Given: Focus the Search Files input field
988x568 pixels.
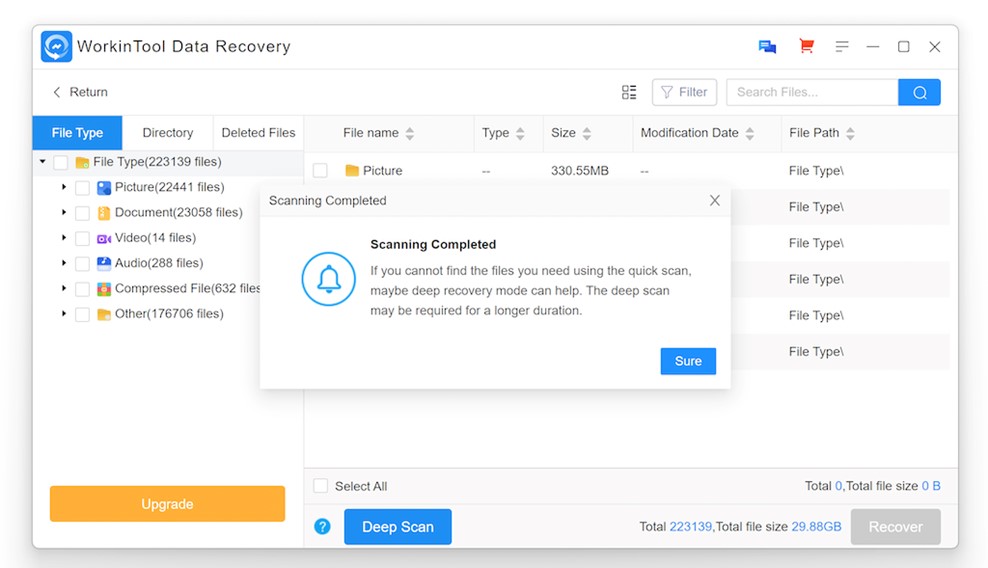Looking at the screenshot, I should 812,92.
